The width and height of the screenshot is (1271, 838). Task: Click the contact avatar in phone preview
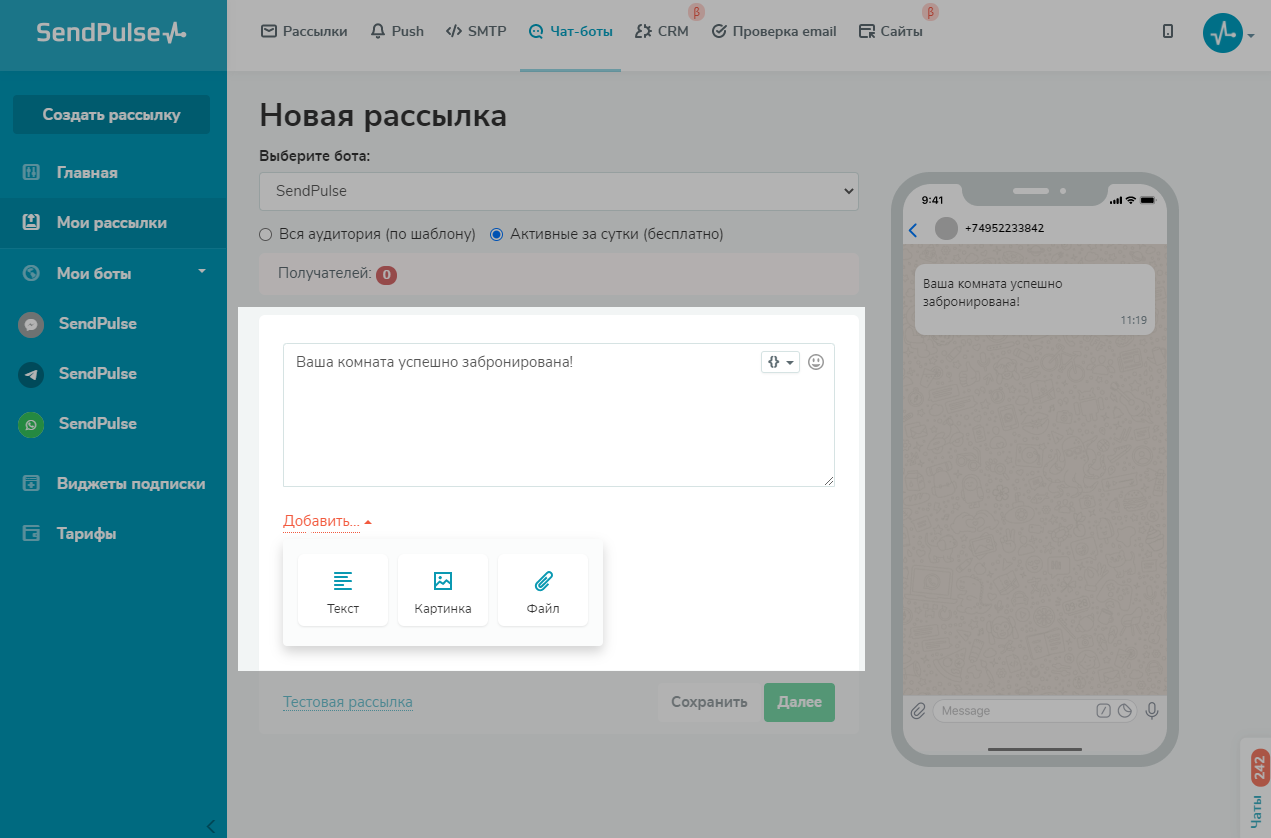[946, 229]
